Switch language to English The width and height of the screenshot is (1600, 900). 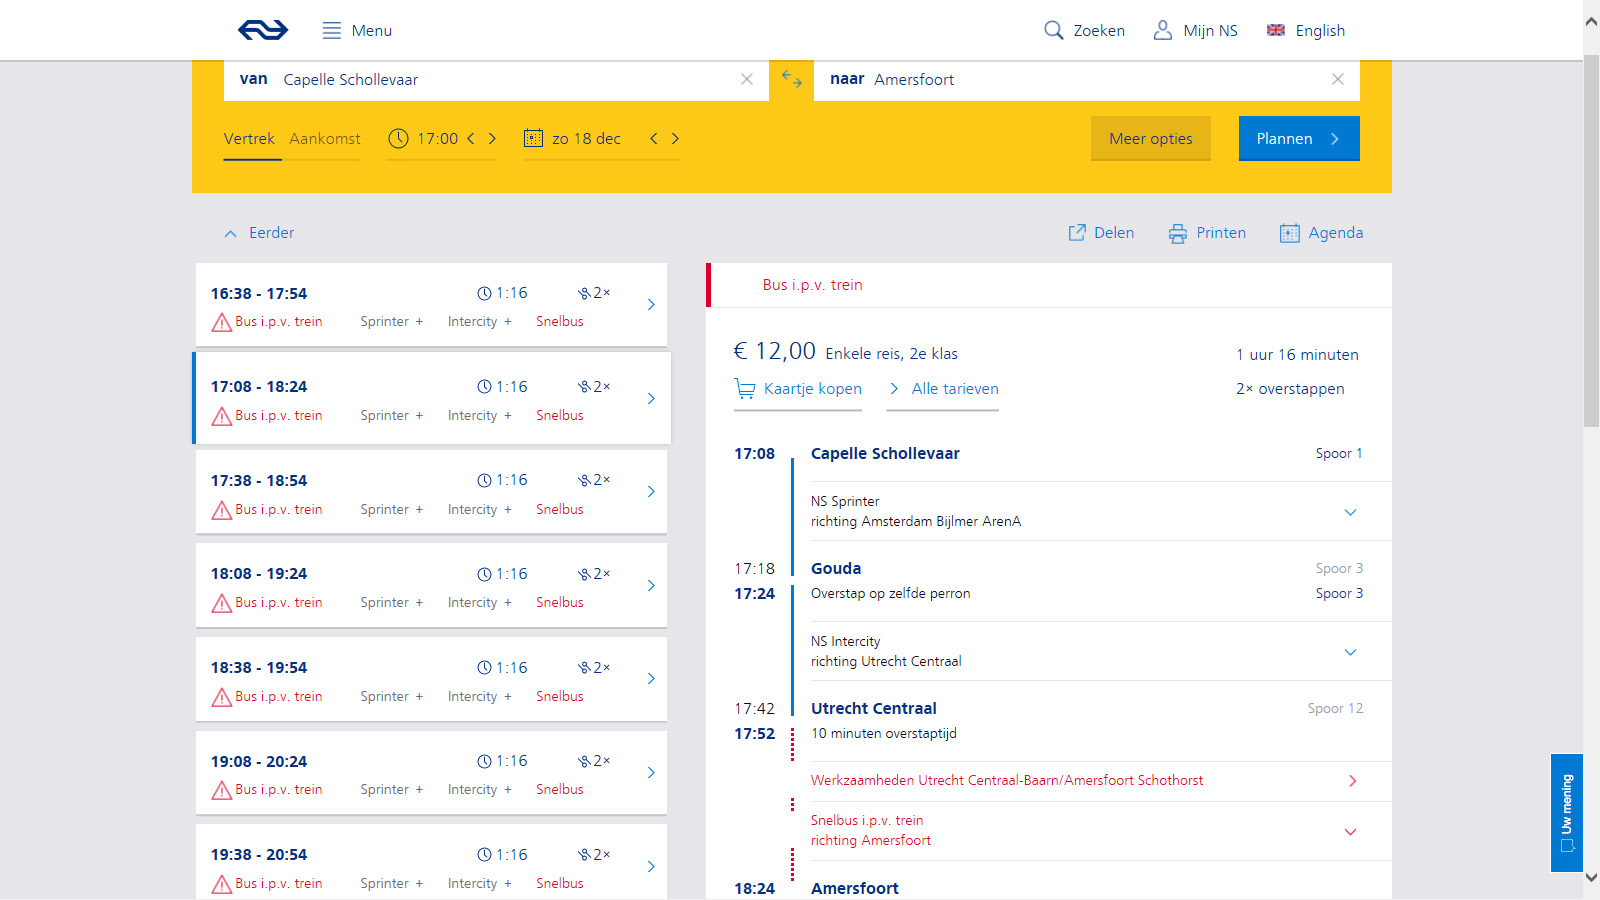(1306, 31)
